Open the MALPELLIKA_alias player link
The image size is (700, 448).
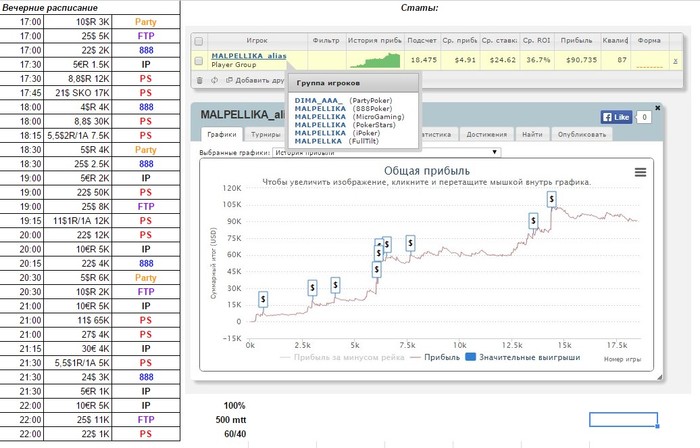point(249,56)
